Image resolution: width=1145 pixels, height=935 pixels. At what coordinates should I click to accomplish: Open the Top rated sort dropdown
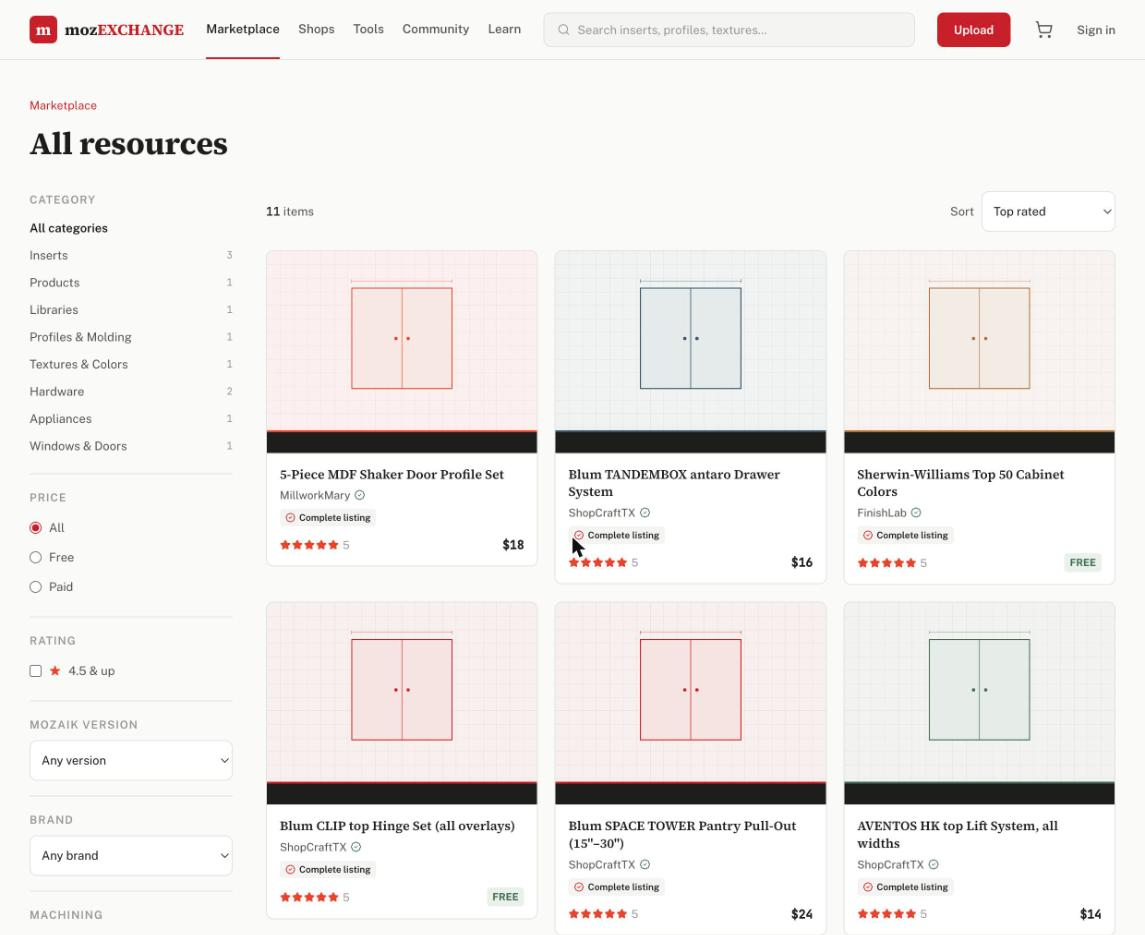(x=1048, y=212)
